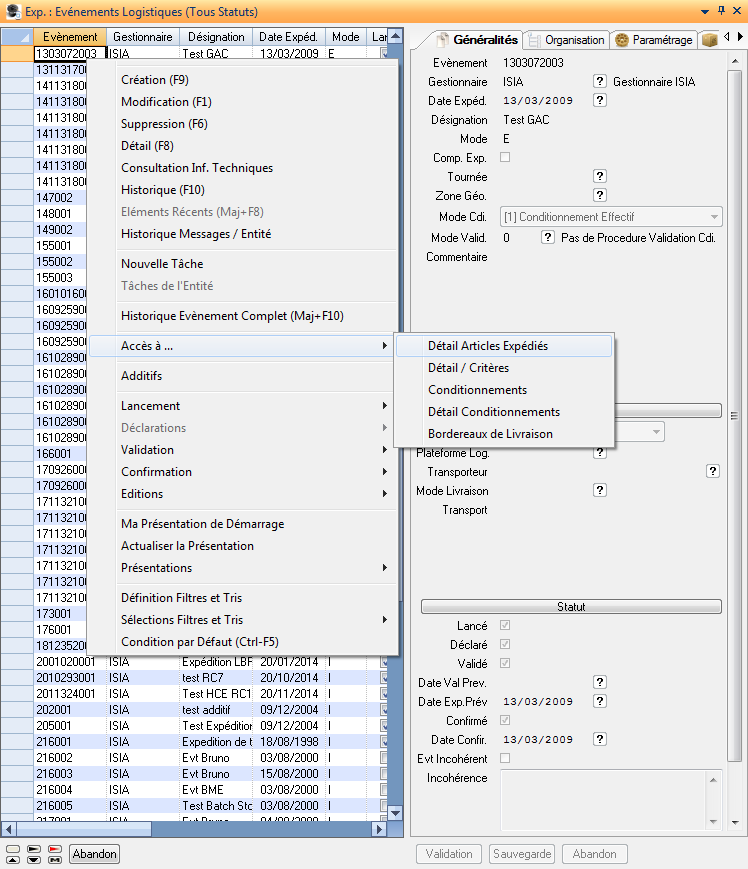Toggle the Evt Incohérent checkbox
Screen dimensions: 748x869
point(505,758)
